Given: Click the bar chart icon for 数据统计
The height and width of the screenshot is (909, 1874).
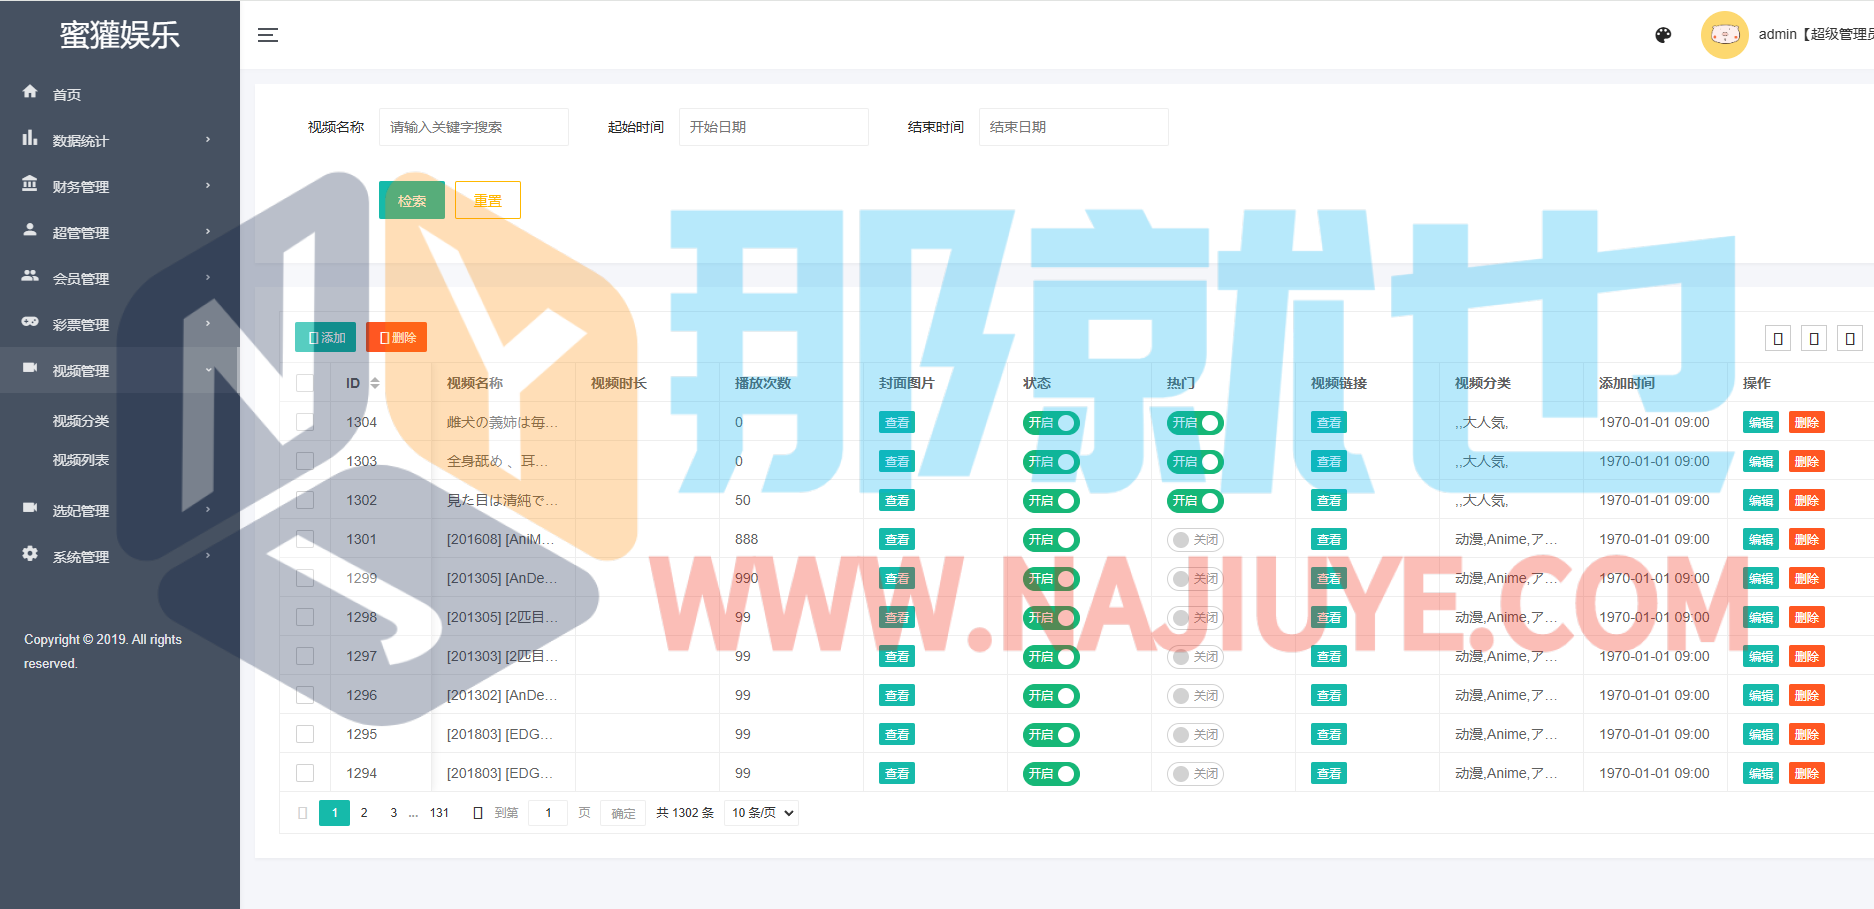Looking at the screenshot, I should point(30,138).
